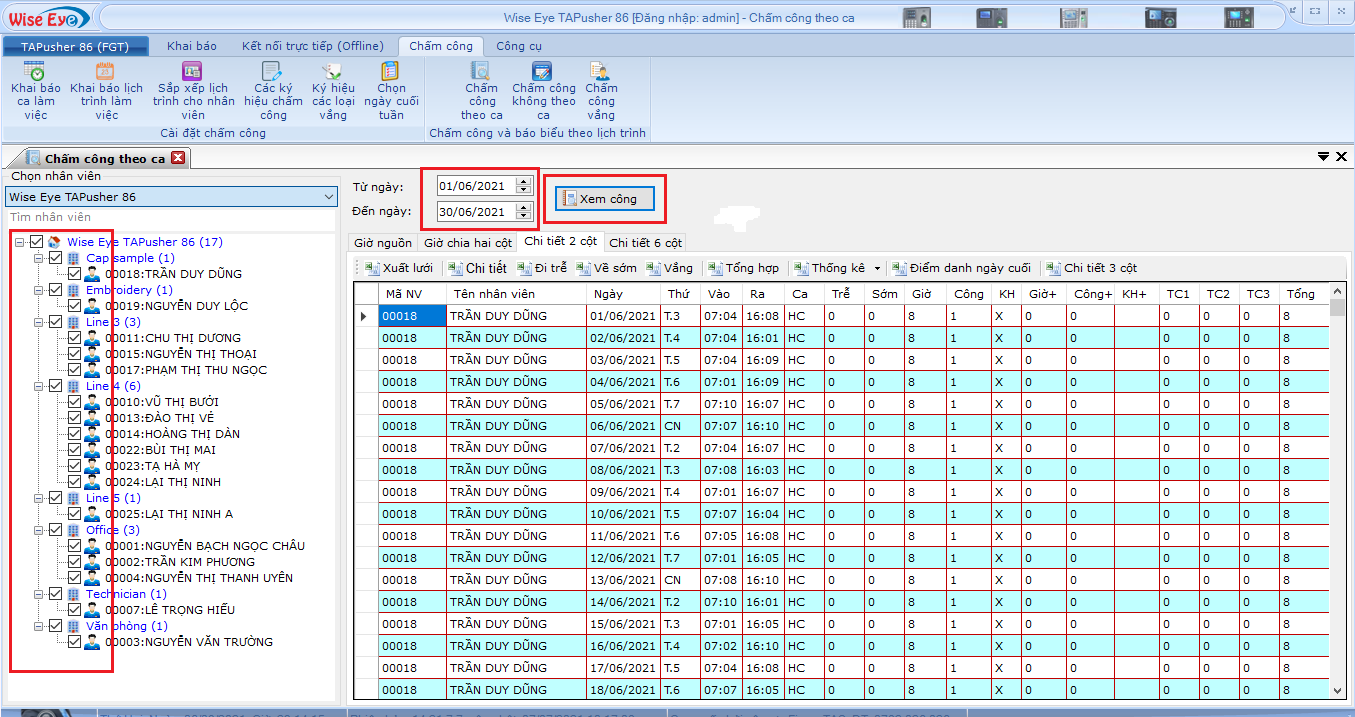
Task: Select the Chi tiết 6 cột tab
Action: (645, 242)
